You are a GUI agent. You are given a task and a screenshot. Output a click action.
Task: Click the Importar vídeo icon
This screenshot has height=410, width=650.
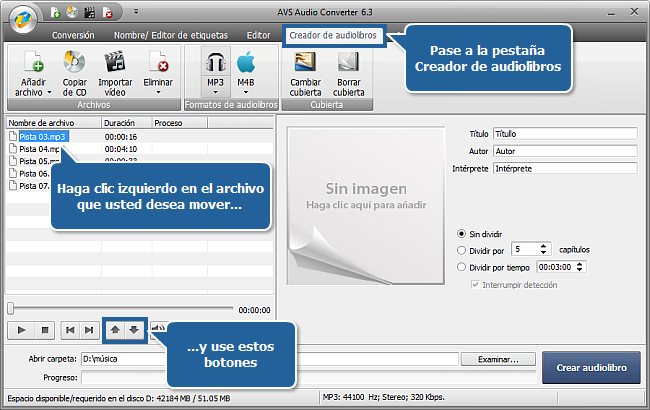click(115, 63)
